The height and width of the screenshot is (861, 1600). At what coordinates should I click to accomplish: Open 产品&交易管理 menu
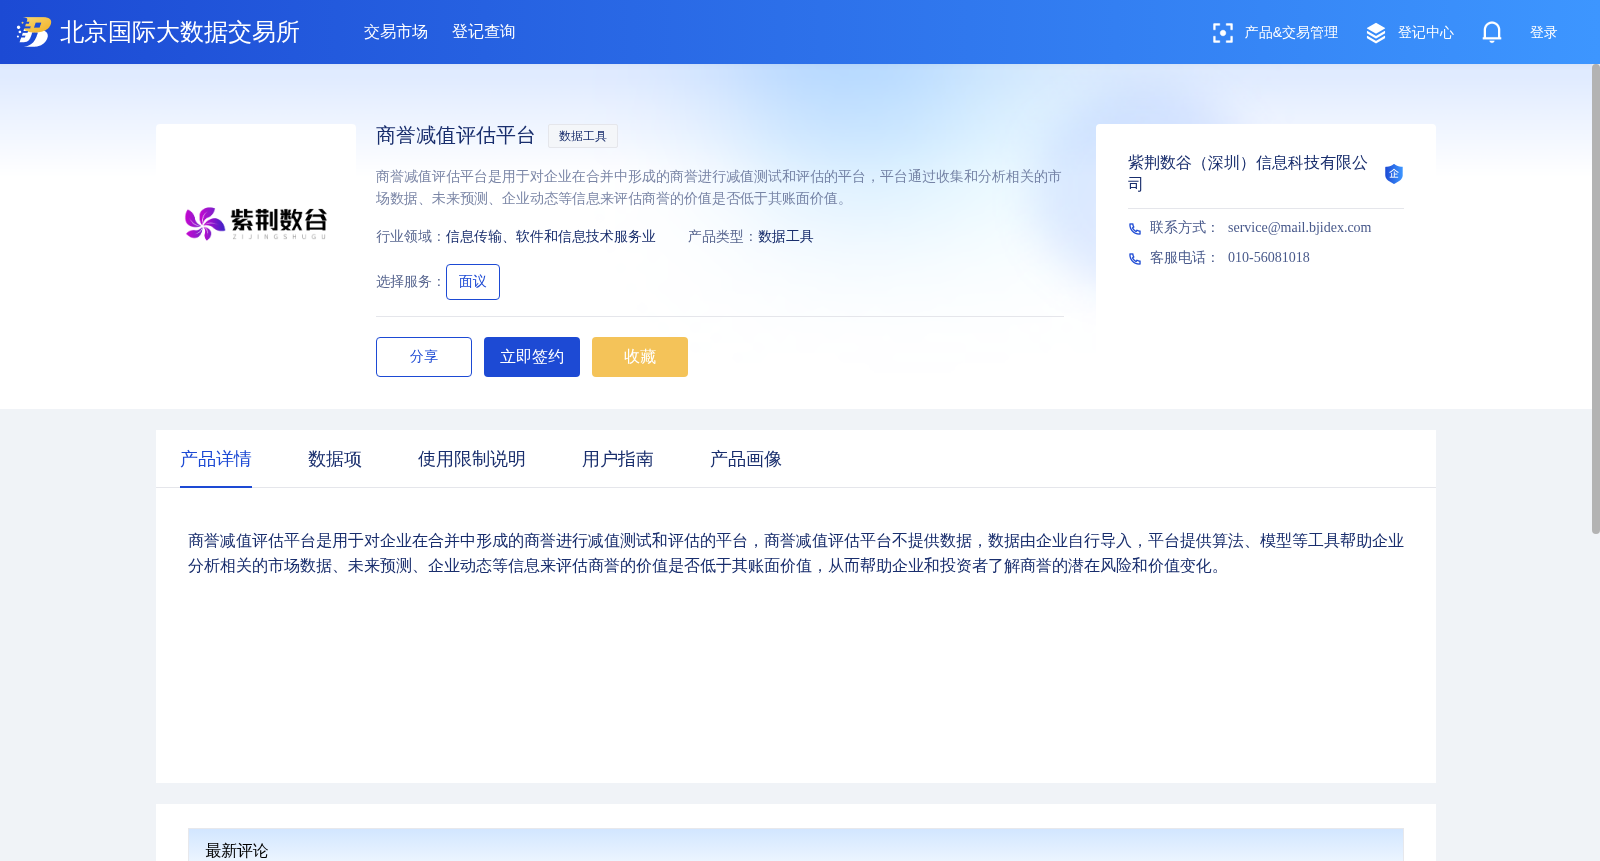click(1291, 33)
